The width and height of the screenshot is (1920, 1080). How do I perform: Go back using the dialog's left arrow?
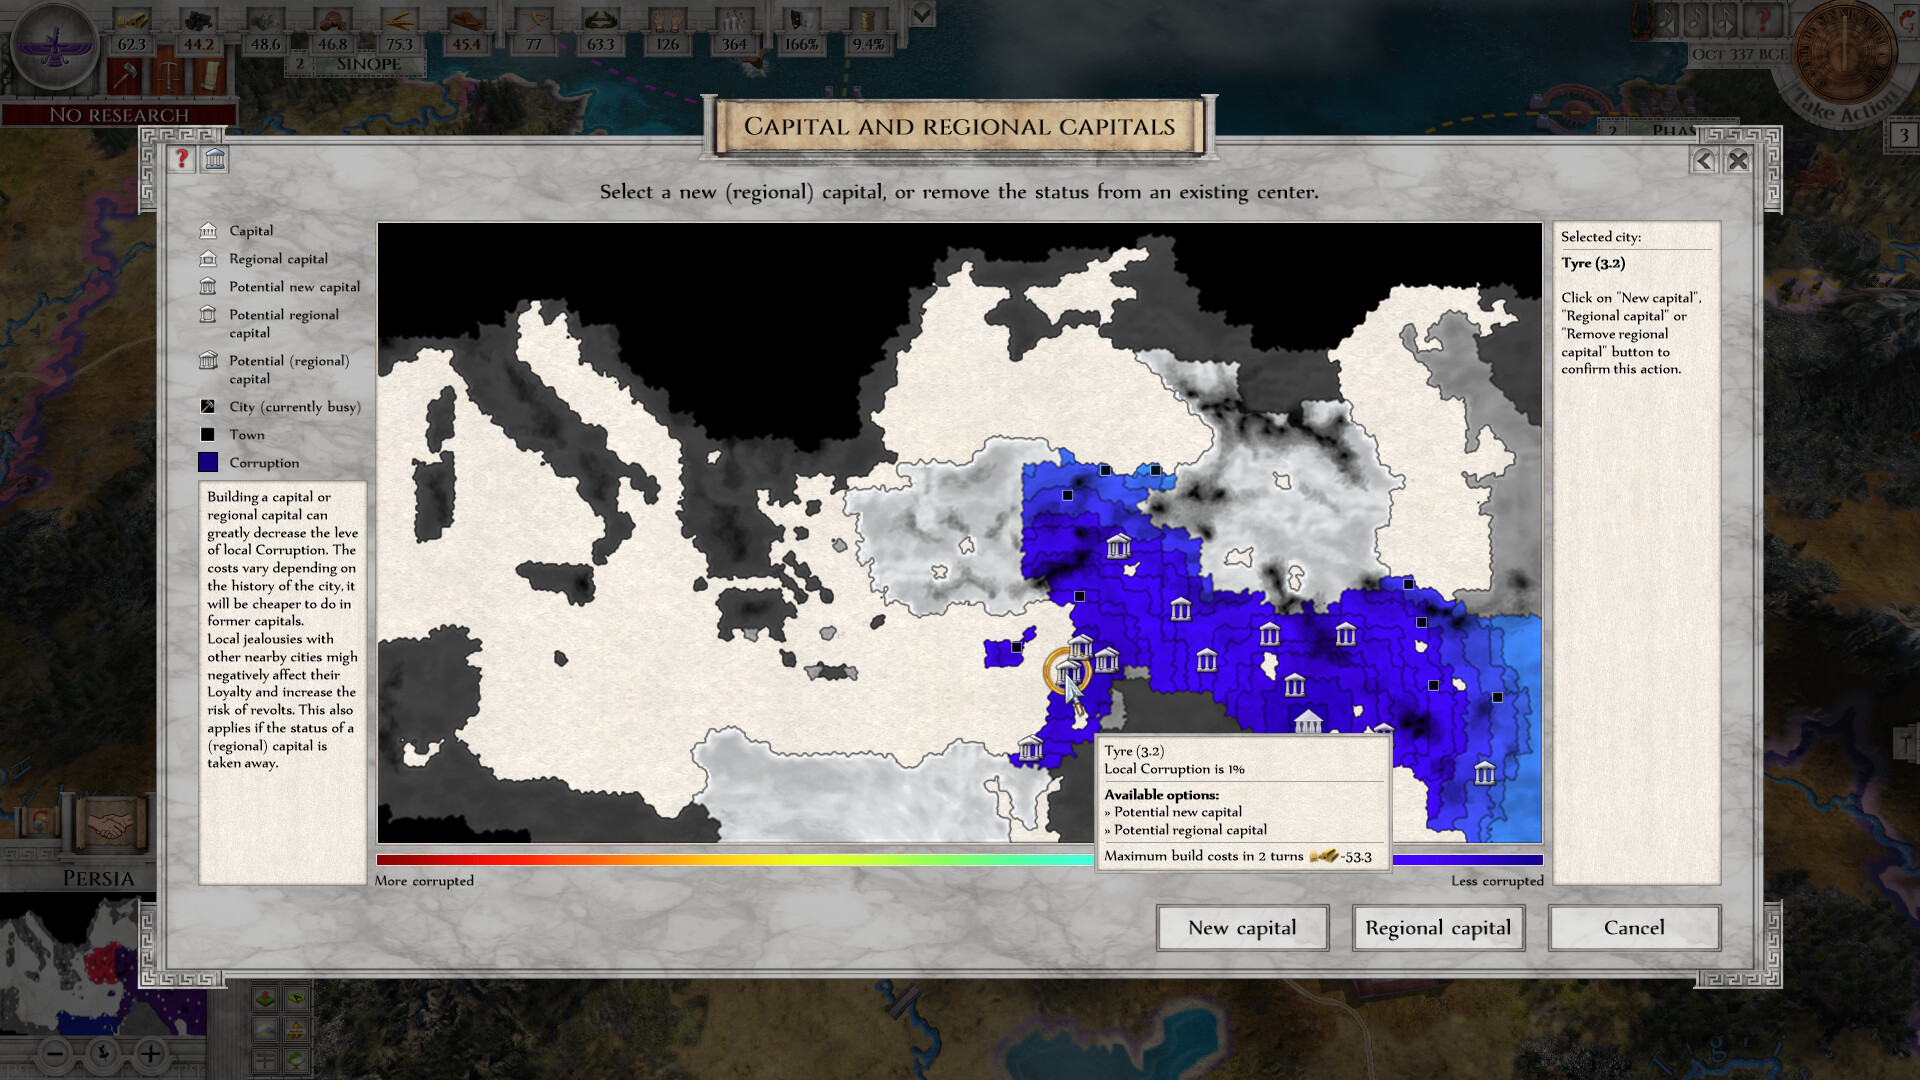coord(1702,160)
